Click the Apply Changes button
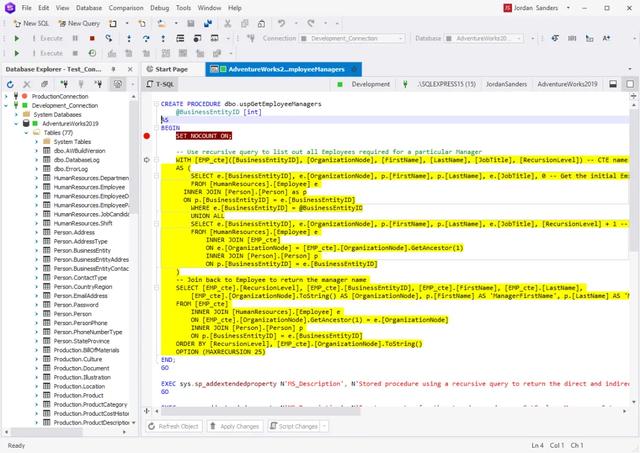The width and height of the screenshot is (640, 453). tap(235, 426)
